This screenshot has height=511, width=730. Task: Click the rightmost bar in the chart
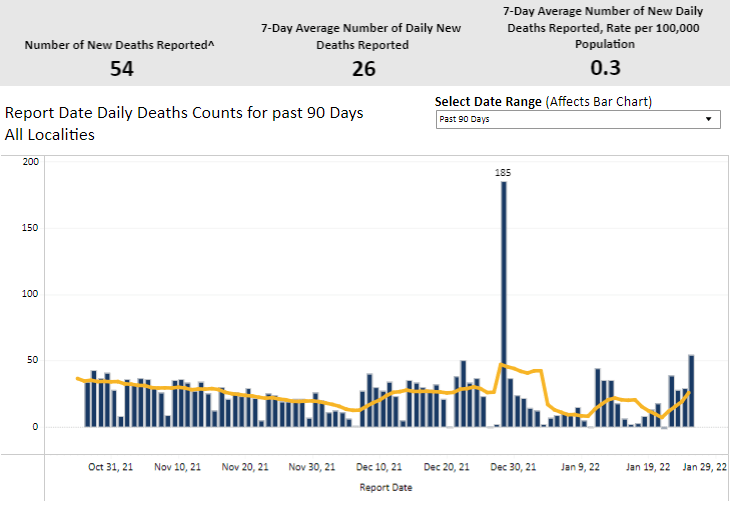coord(691,391)
